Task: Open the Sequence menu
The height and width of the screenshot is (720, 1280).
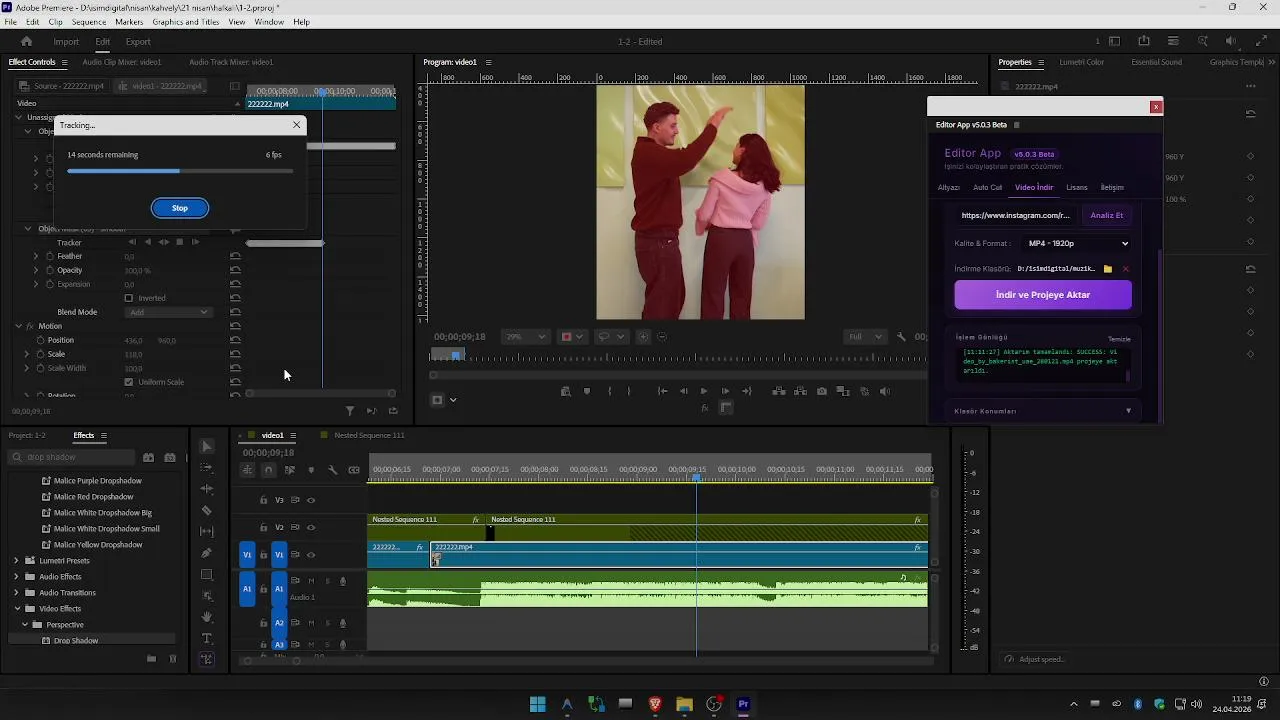Action: point(89,22)
